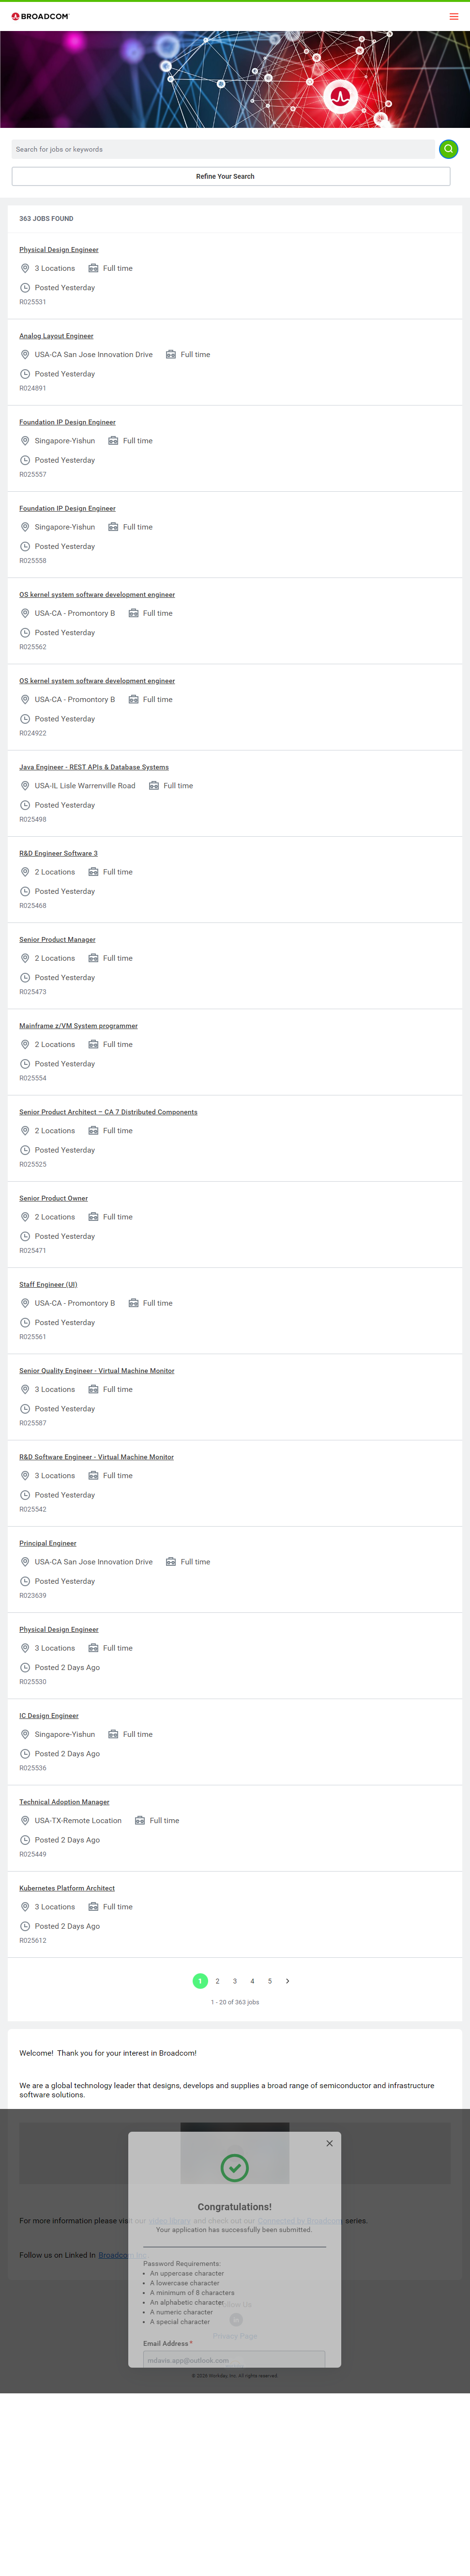
Task: Go to page 2 of results
Action: 217,1980
